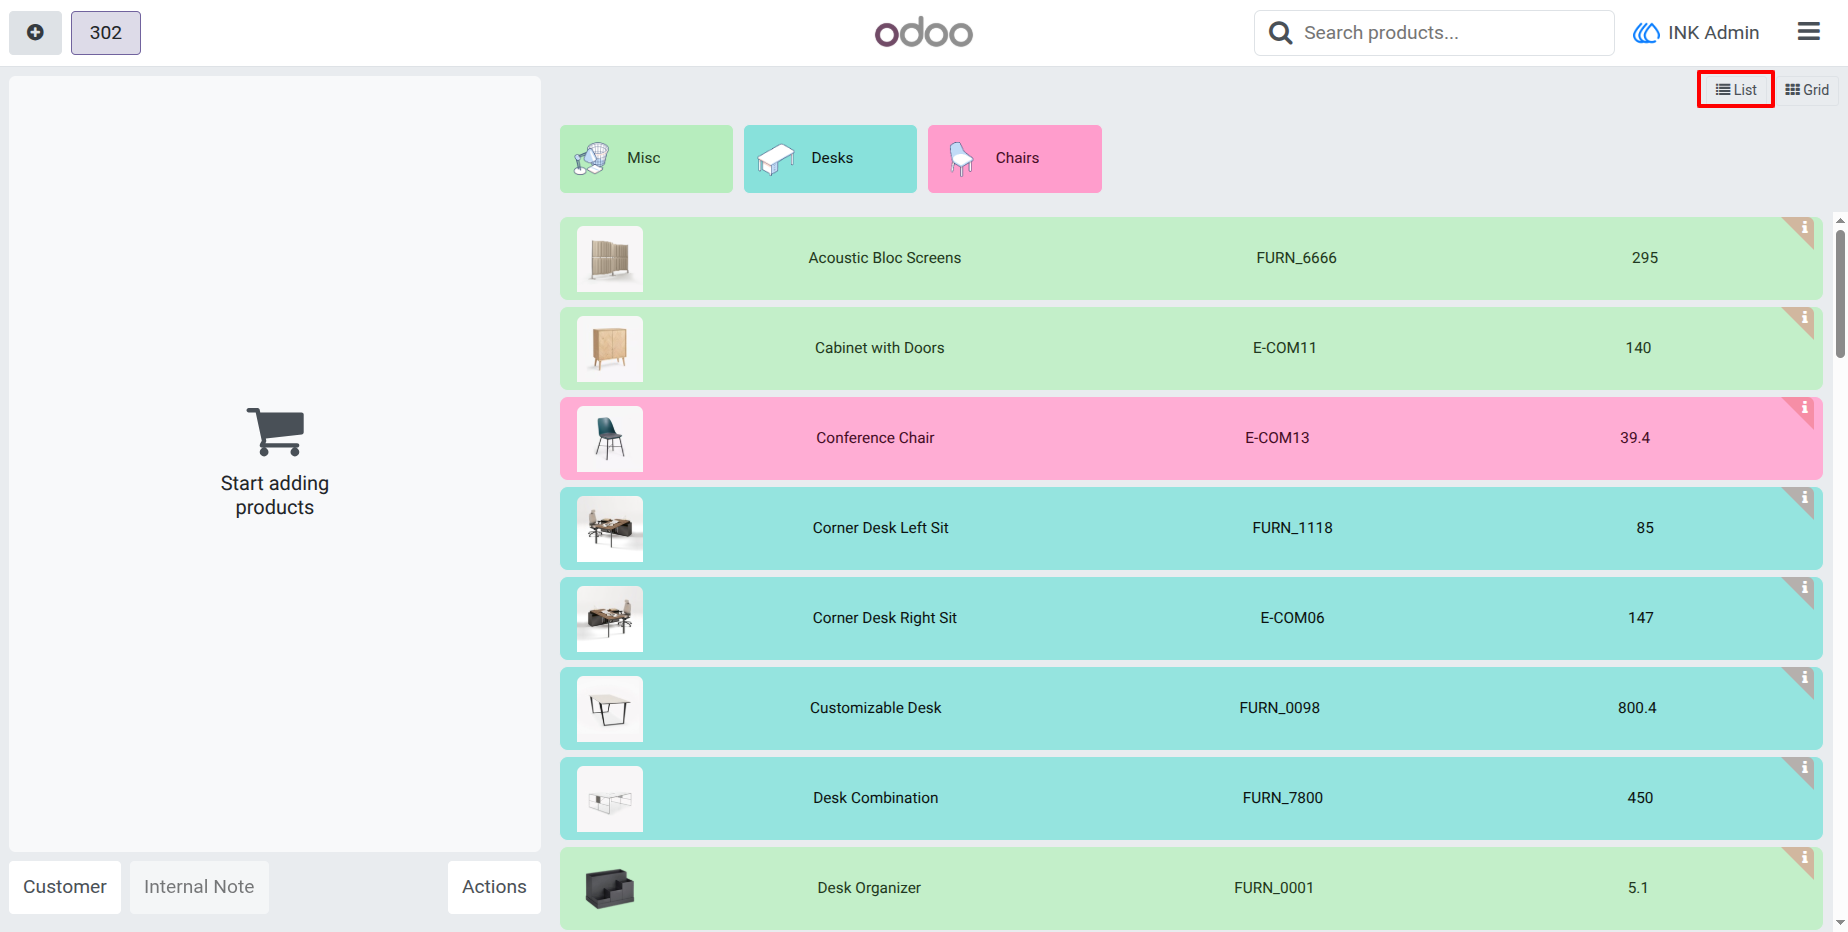Click the search magnifier icon

(x=1280, y=33)
